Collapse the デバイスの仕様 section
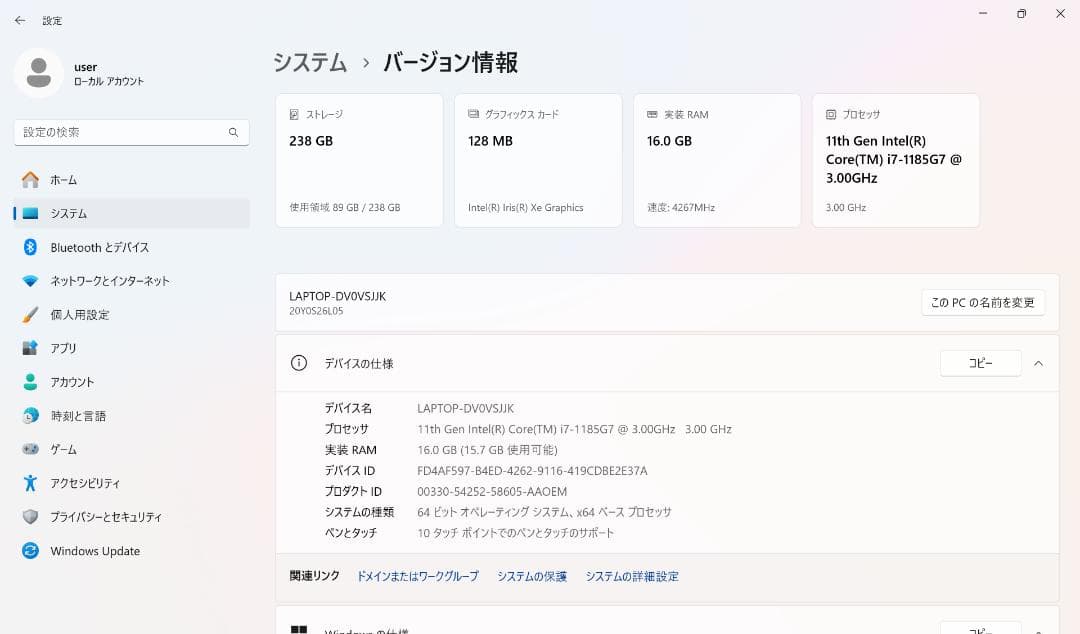 [x=1038, y=363]
